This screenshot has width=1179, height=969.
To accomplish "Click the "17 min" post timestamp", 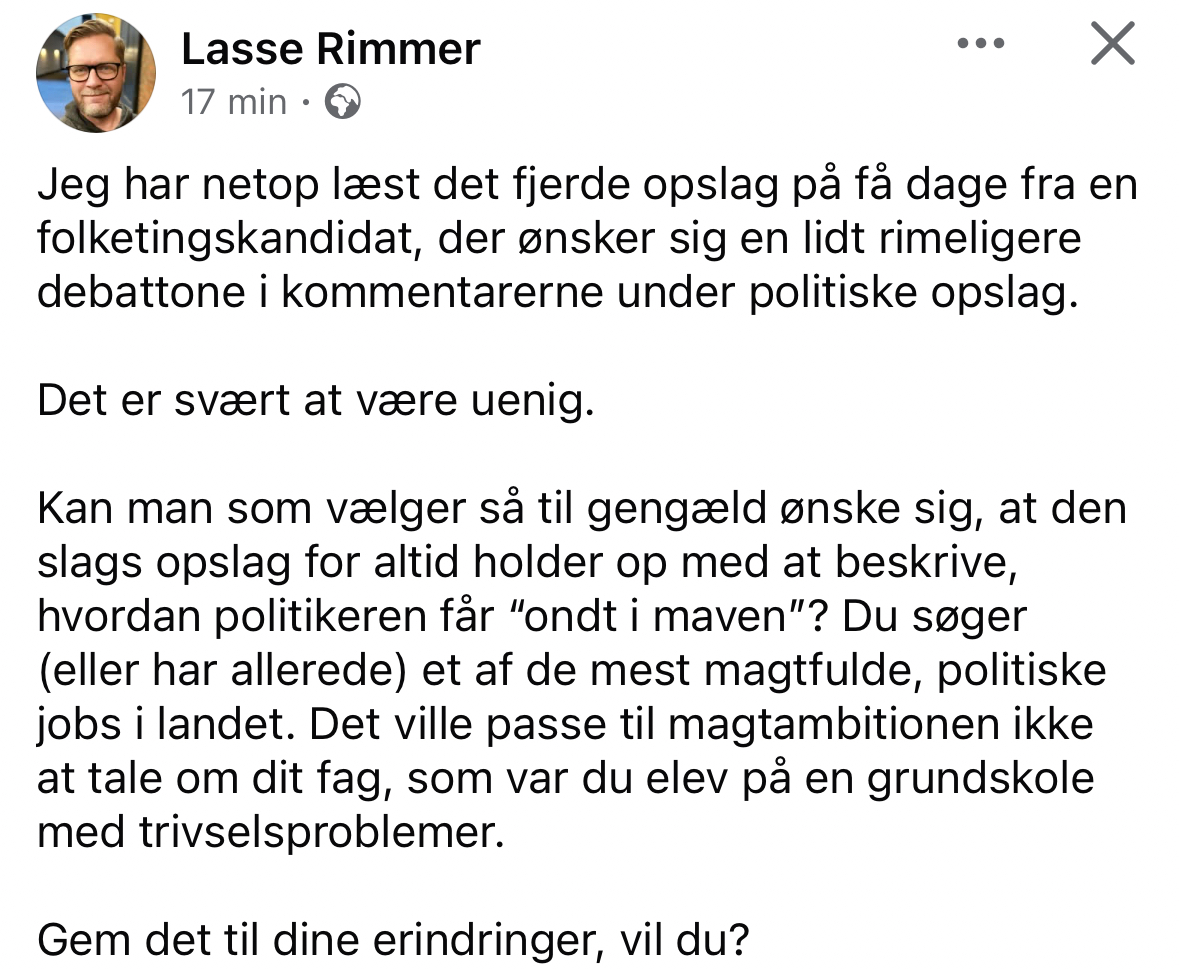I will click(234, 102).
